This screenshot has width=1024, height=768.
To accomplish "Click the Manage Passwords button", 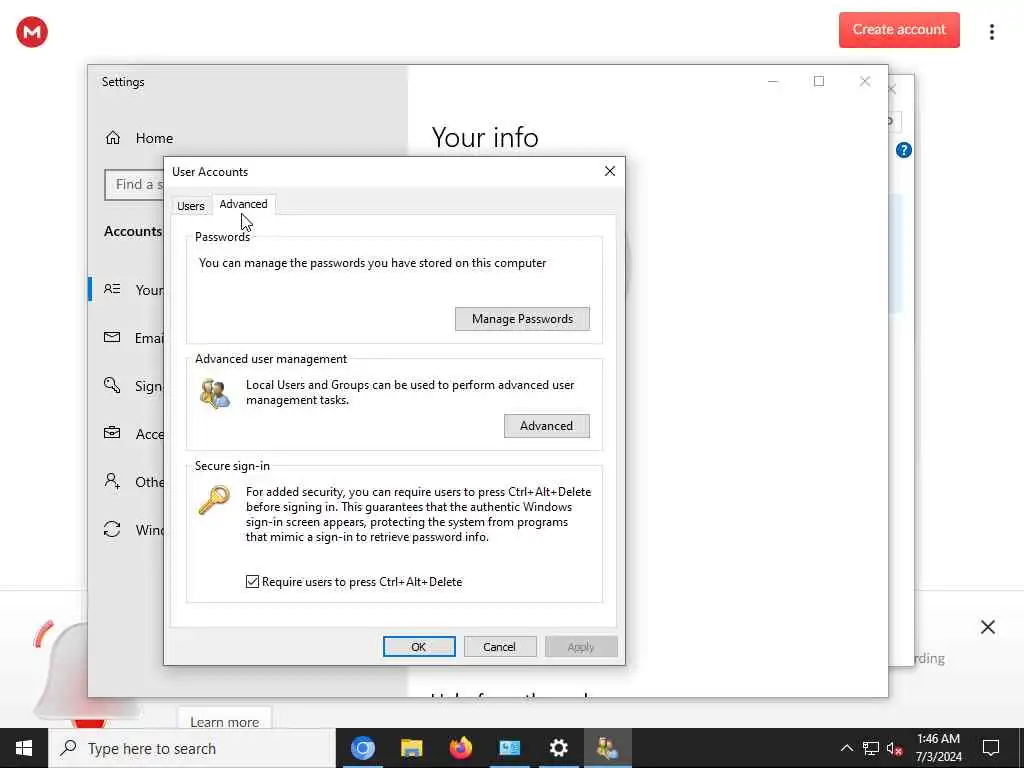I will [522, 319].
